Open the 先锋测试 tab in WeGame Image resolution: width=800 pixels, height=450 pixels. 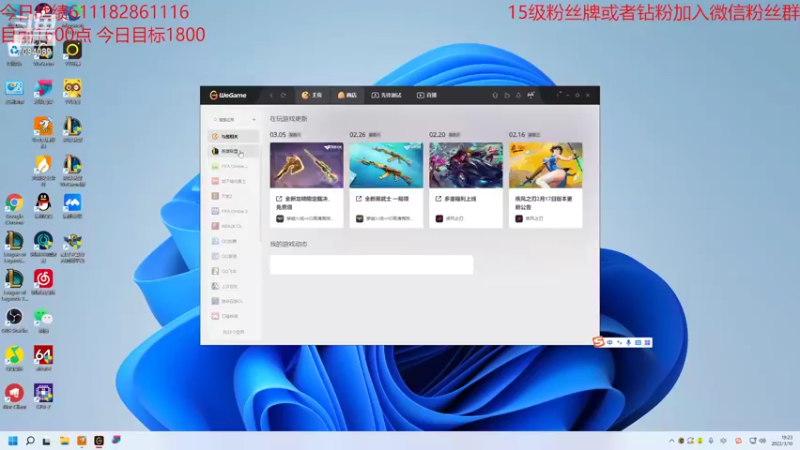pyautogui.click(x=386, y=95)
